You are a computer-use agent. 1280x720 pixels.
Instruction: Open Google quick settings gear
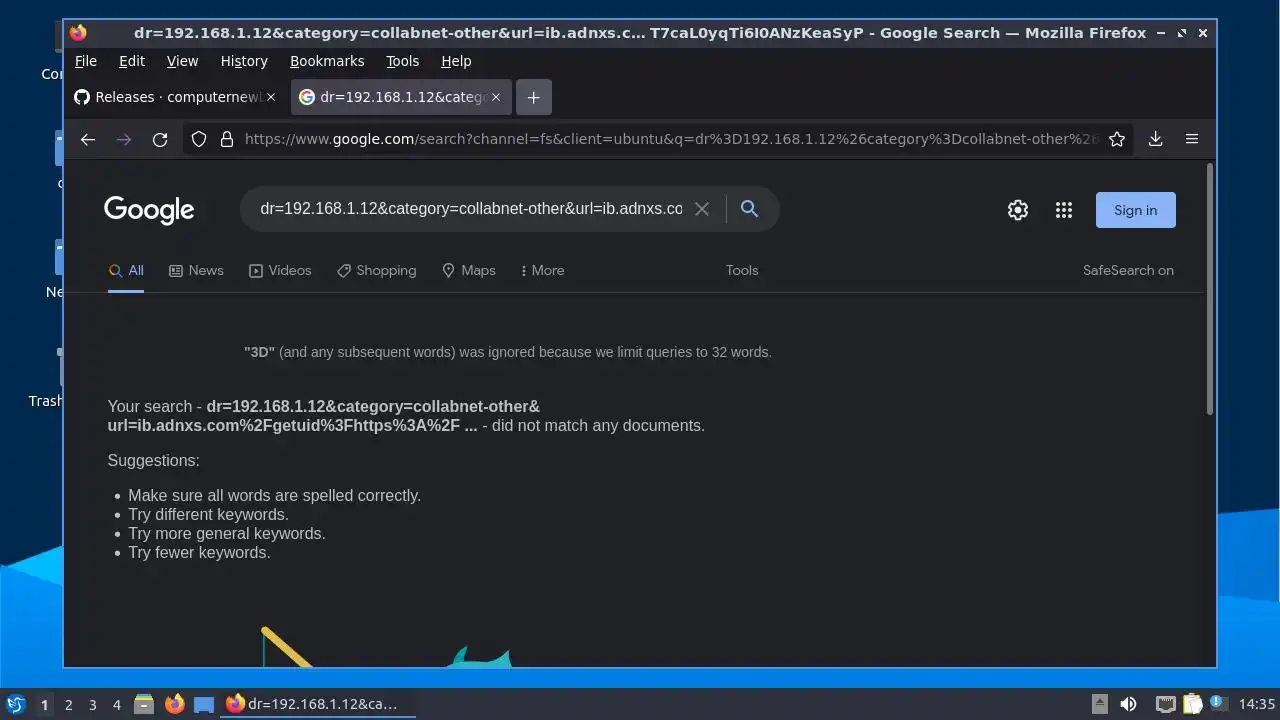click(x=1018, y=210)
